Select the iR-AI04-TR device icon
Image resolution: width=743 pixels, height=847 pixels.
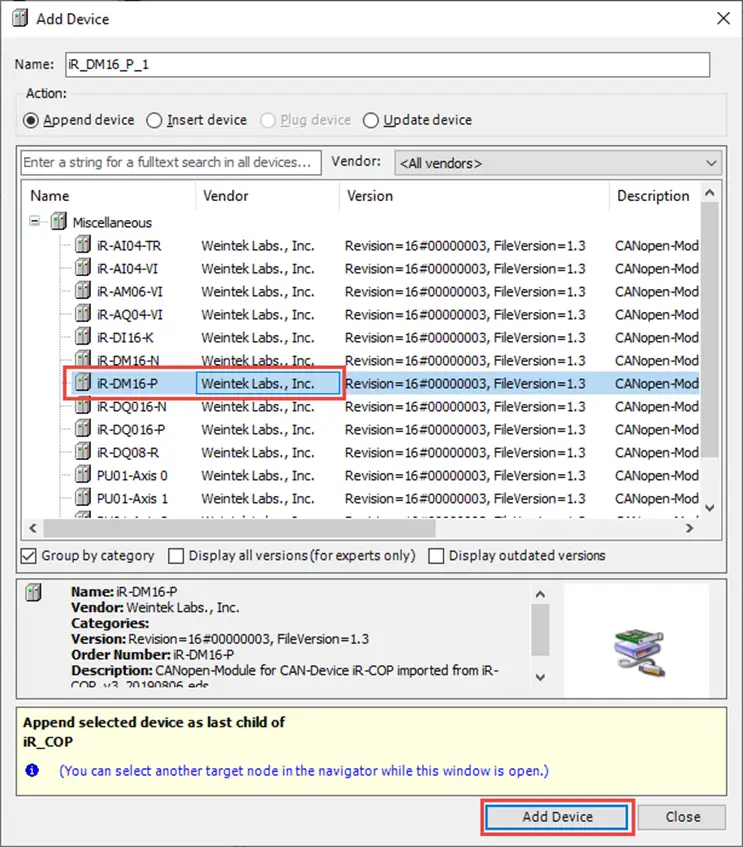83,245
